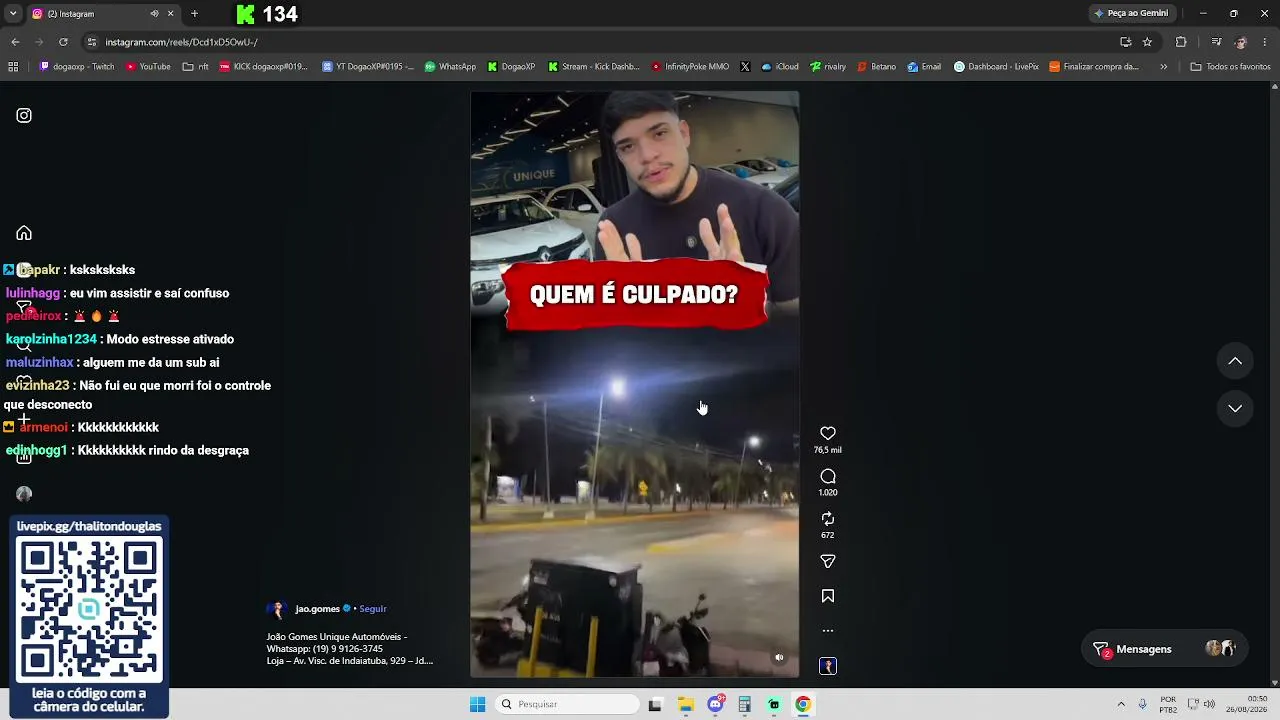
Task: Go to the previous reel with up arrow
Action: tap(1235, 361)
